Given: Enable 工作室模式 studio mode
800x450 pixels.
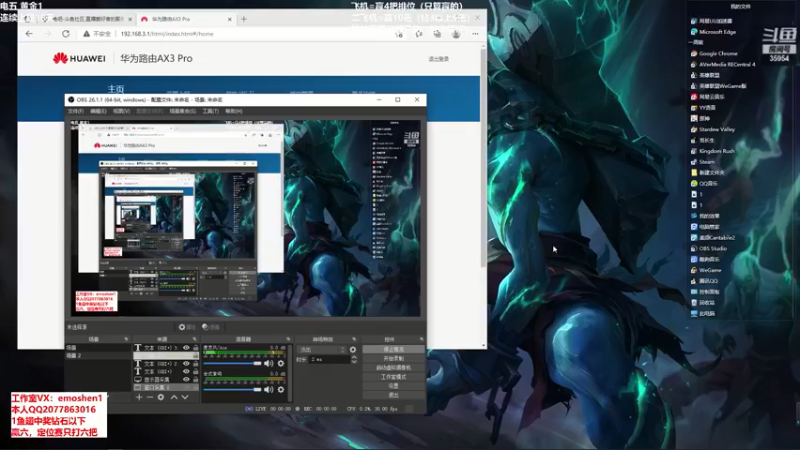Looking at the screenshot, I should click(x=393, y=377).
